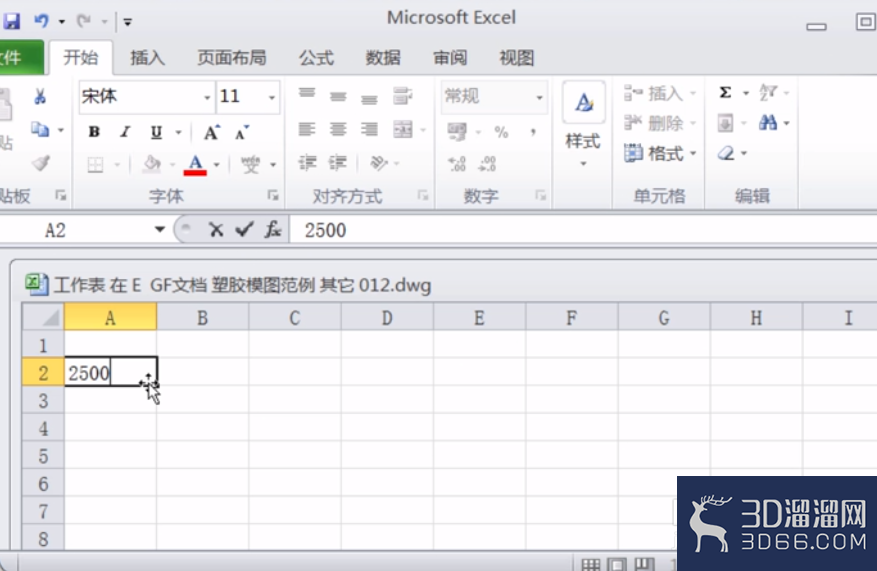Click the text Orientation icon

click(x=379, y=163)
